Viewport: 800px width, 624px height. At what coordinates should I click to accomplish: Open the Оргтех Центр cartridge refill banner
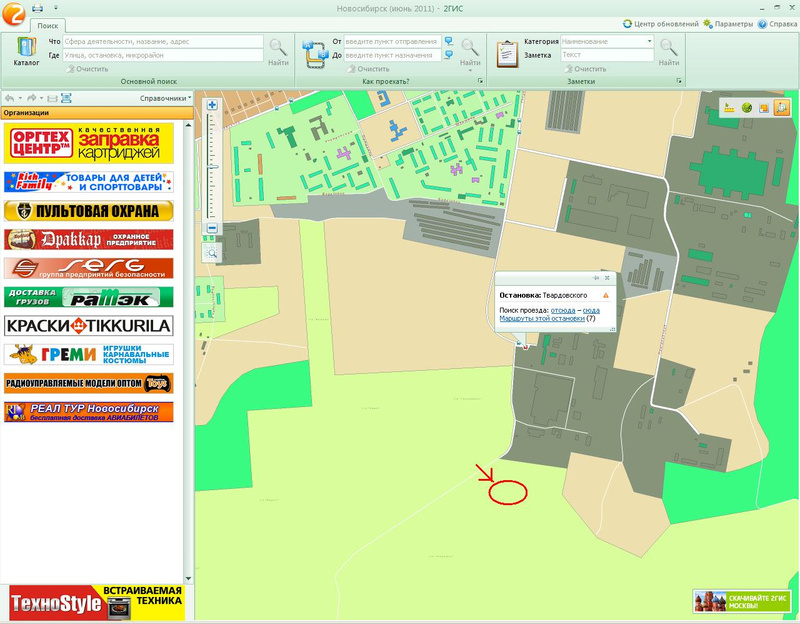[x=89, y=143]
